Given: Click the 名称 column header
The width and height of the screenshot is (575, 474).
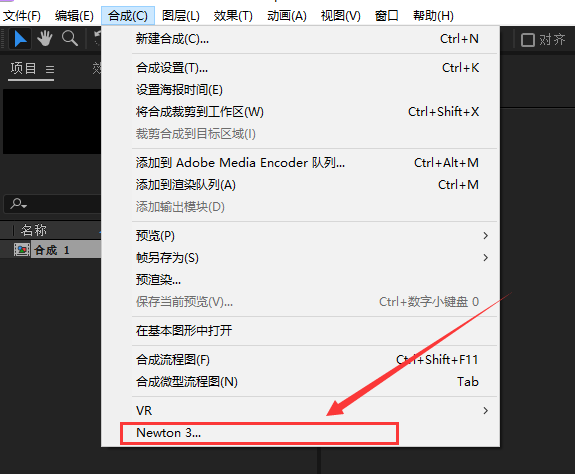Looking at the screenshot, I should (x=34, y=230).
